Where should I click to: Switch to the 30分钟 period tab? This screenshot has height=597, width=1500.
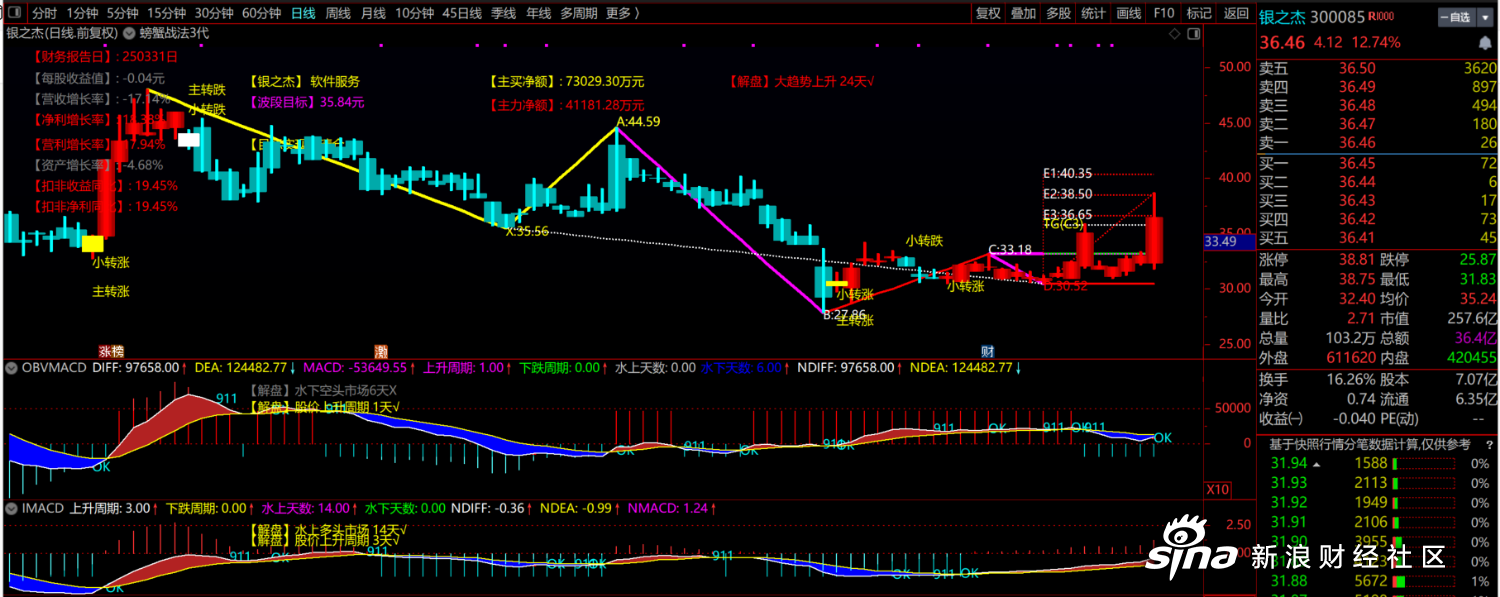point(214,14)
